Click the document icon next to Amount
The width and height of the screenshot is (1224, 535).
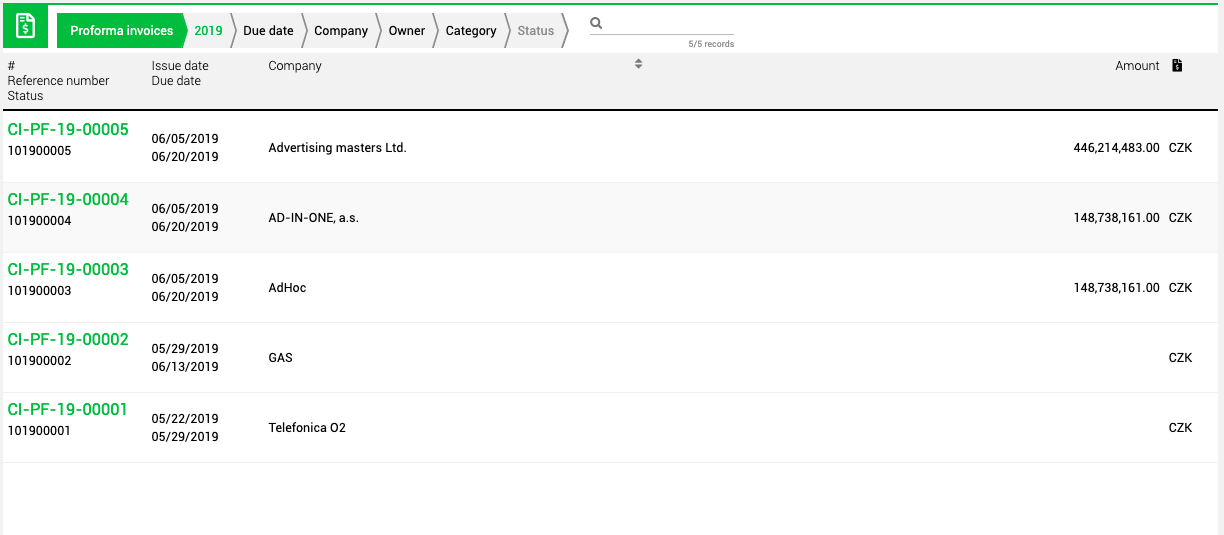1177,66
